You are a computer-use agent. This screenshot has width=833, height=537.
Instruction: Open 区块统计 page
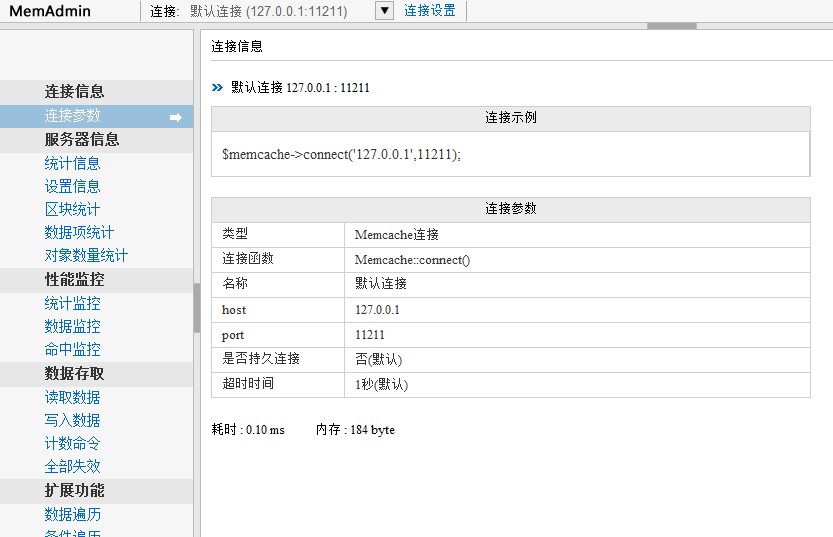[72, 209]
